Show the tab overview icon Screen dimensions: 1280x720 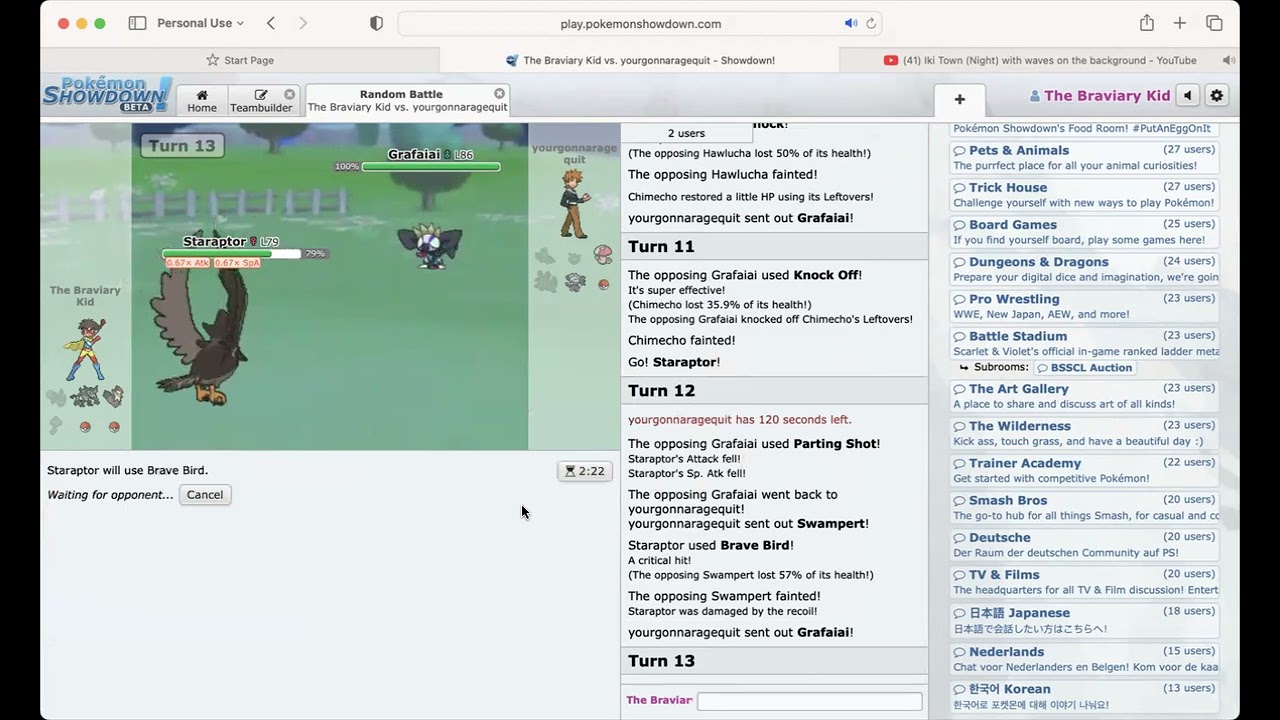tap(1214, 23)
